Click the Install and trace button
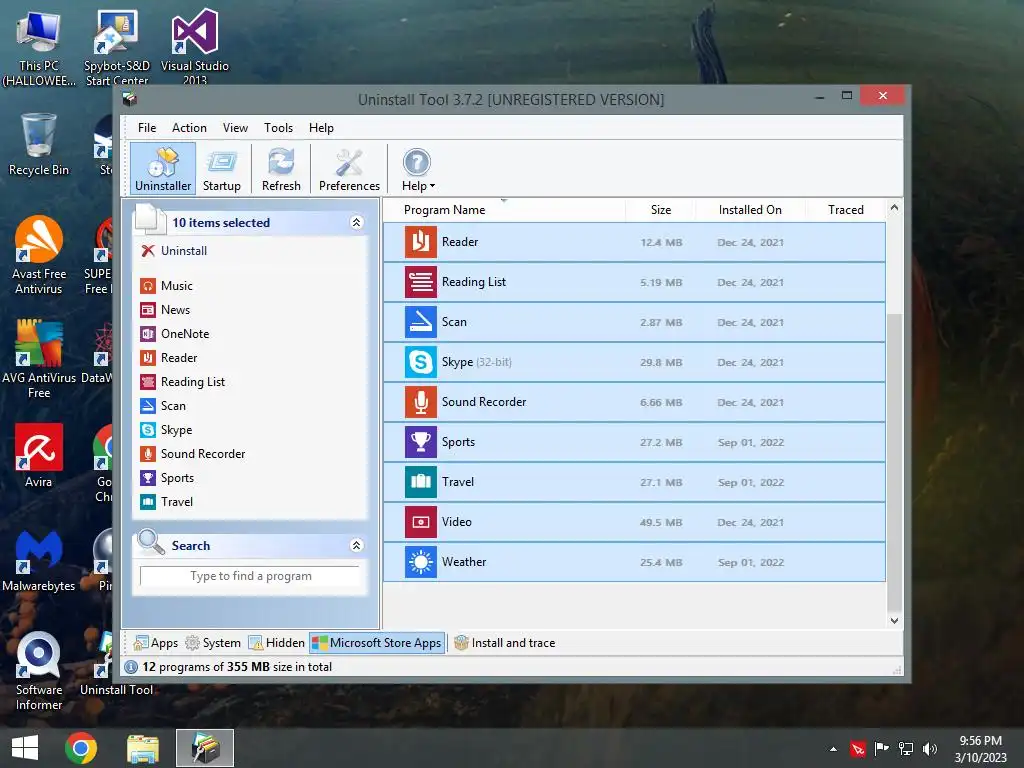Viewport: 1024px width, 768px height. pyautogui.click(x=505, y=643)
